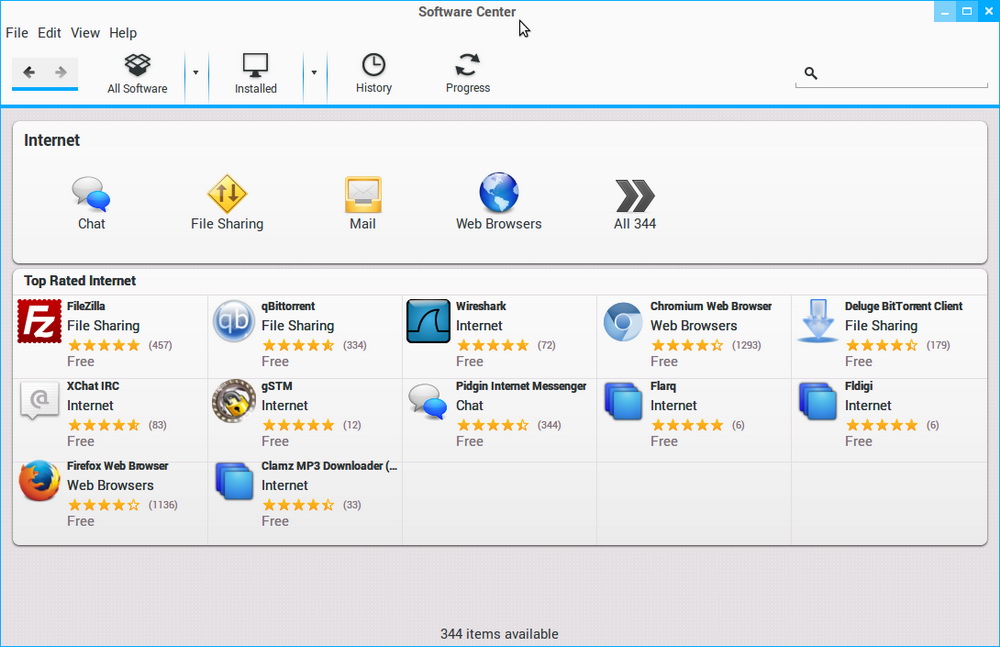Open the Progress view
The height and width of the screenshot is (647, 1000).
467,74
